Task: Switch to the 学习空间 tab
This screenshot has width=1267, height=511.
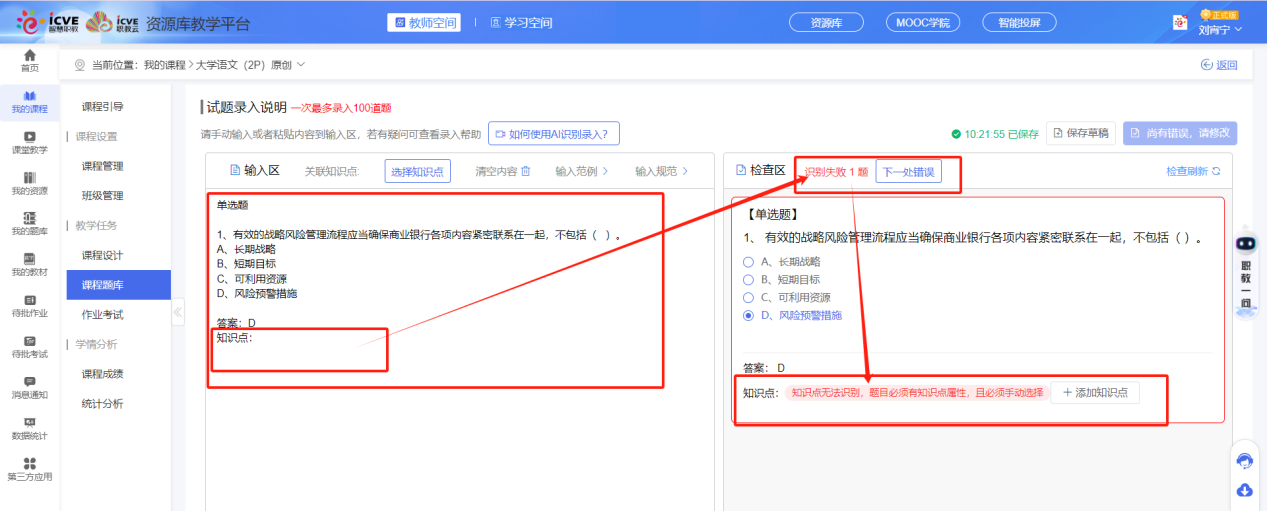Action: pyautogui.click(x=515, y=22)
